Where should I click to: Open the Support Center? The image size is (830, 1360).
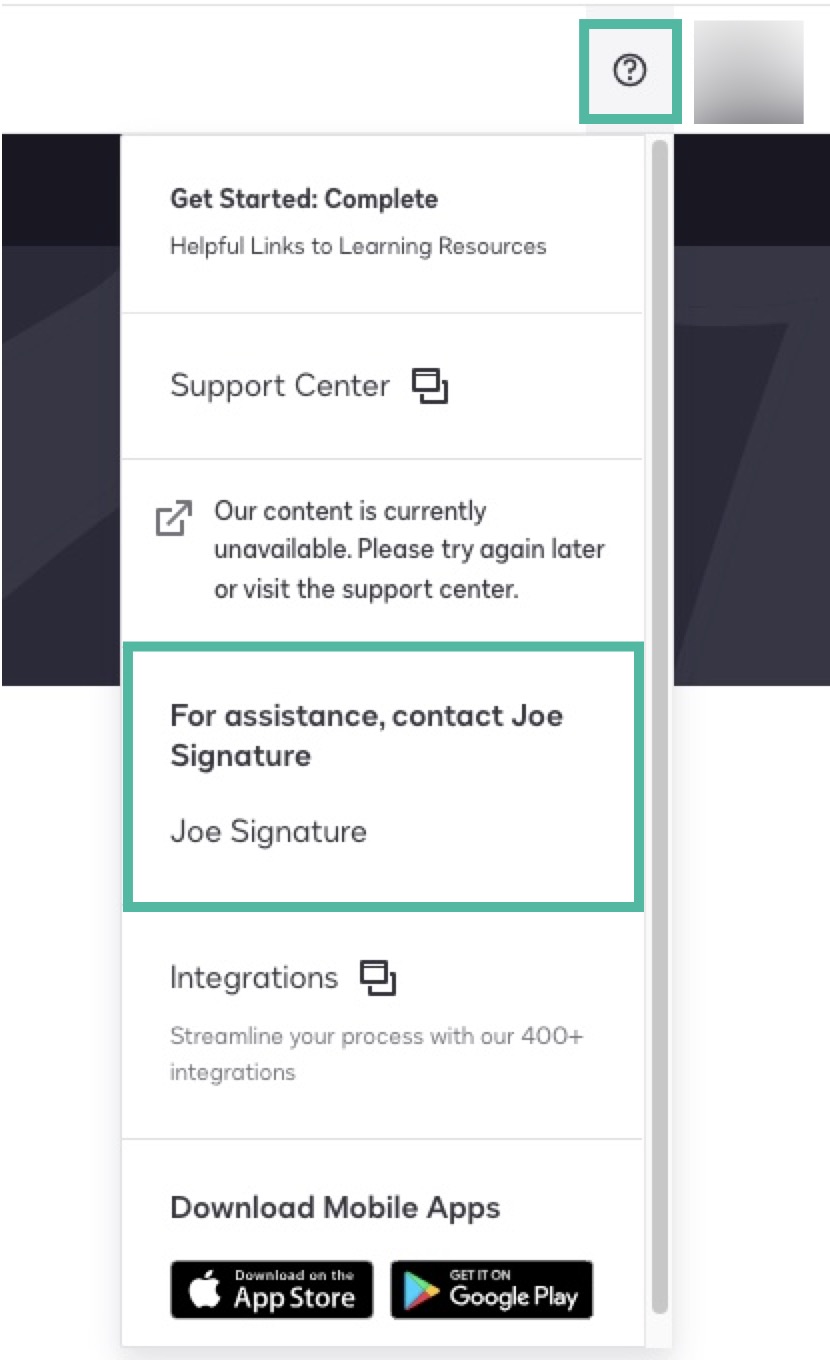280,386
